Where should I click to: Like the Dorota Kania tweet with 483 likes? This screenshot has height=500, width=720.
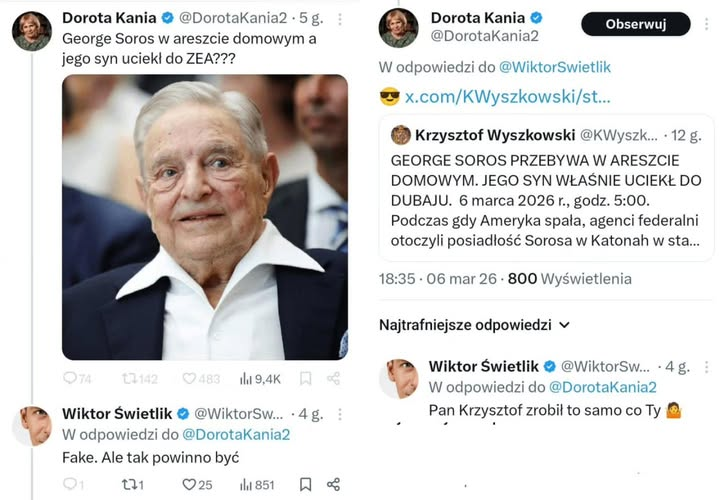click(189, 379)
